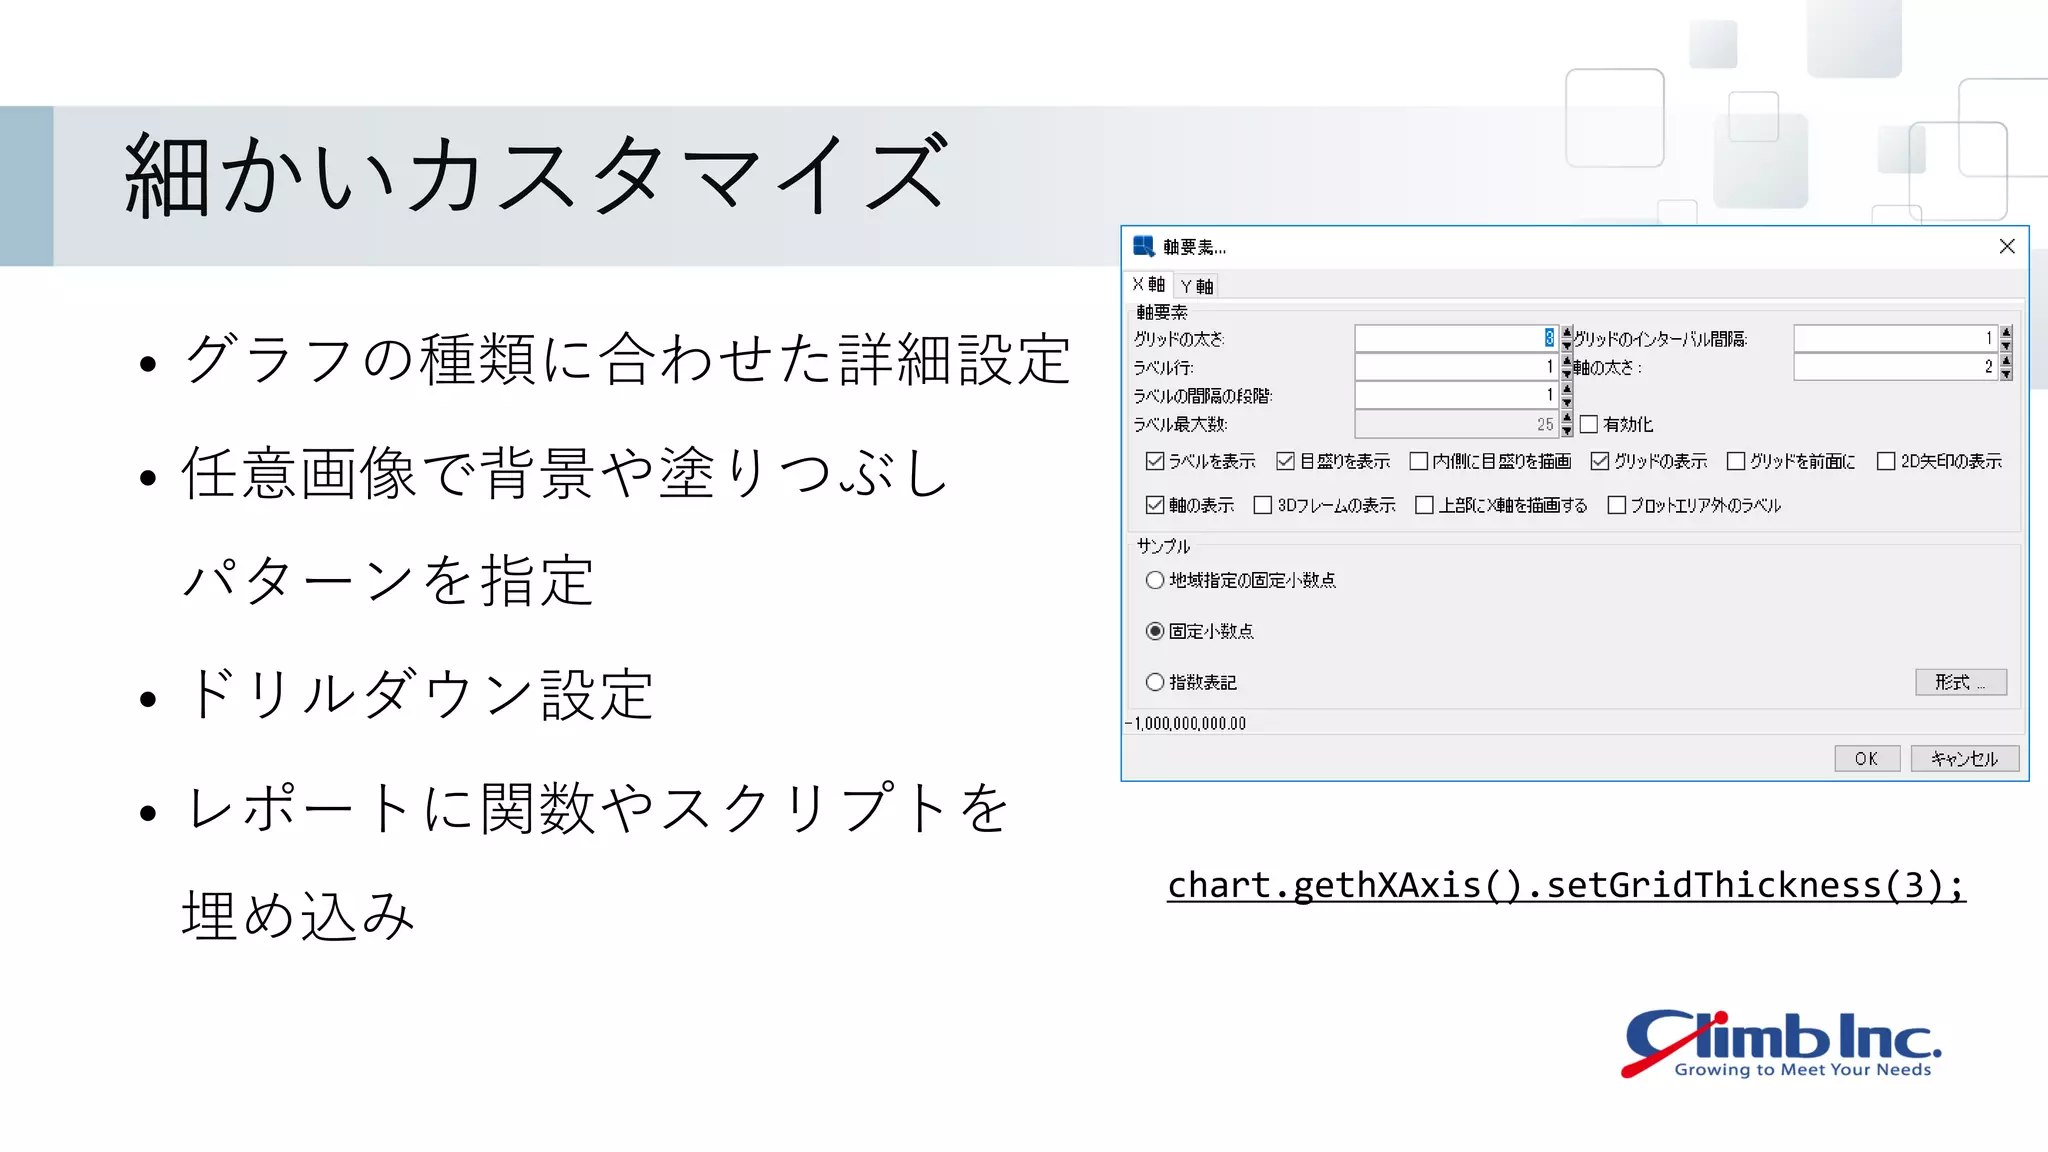
Task: Toggle the 目盛りを表示 checkbox
Action: click(1286, 461)
